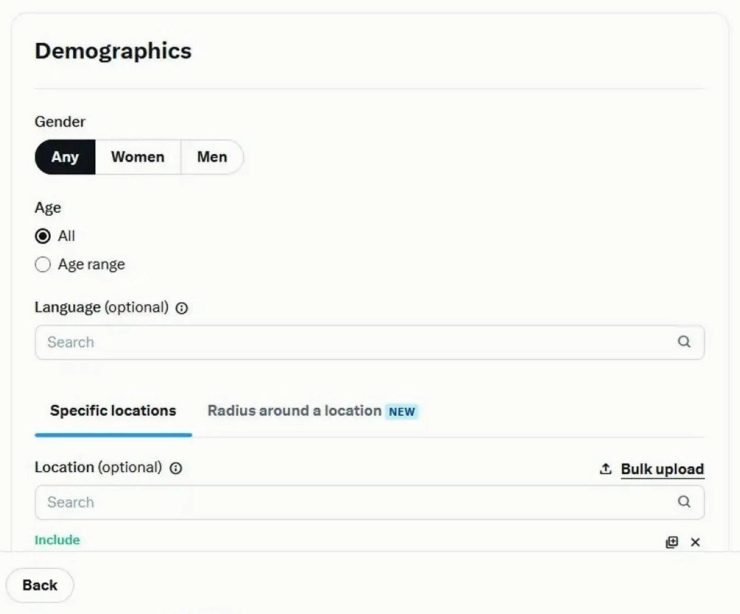740x614 pixels.
Task: Open the Specific locations tab
Action: 113,411
